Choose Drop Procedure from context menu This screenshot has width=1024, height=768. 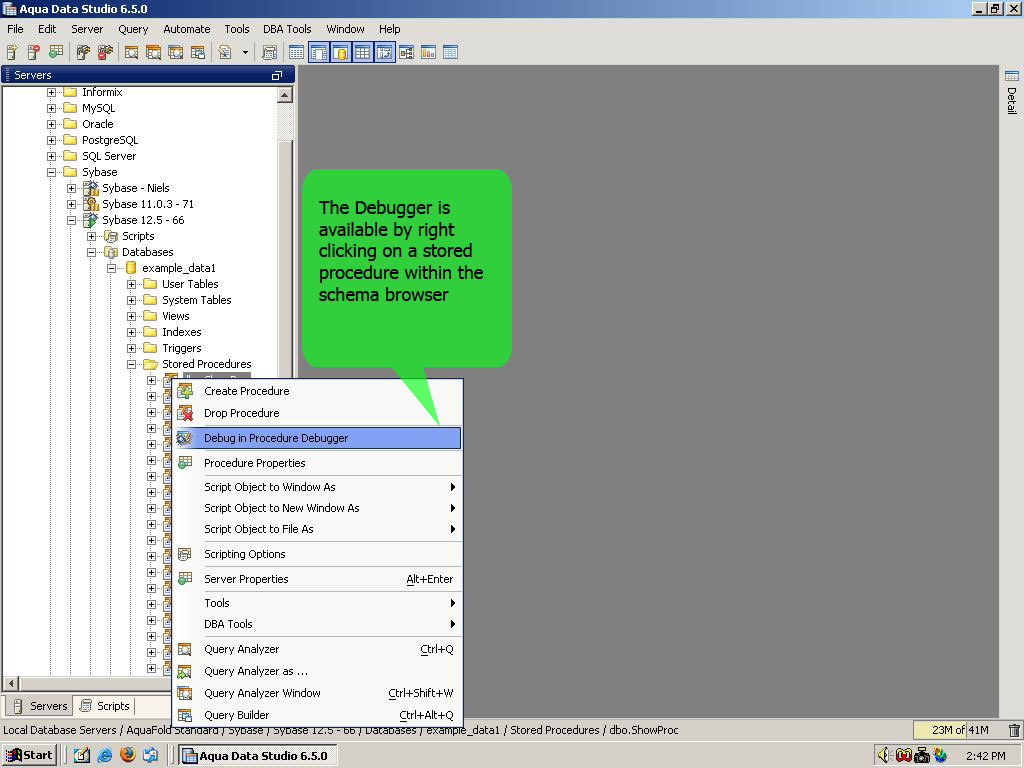pos(318,413)
